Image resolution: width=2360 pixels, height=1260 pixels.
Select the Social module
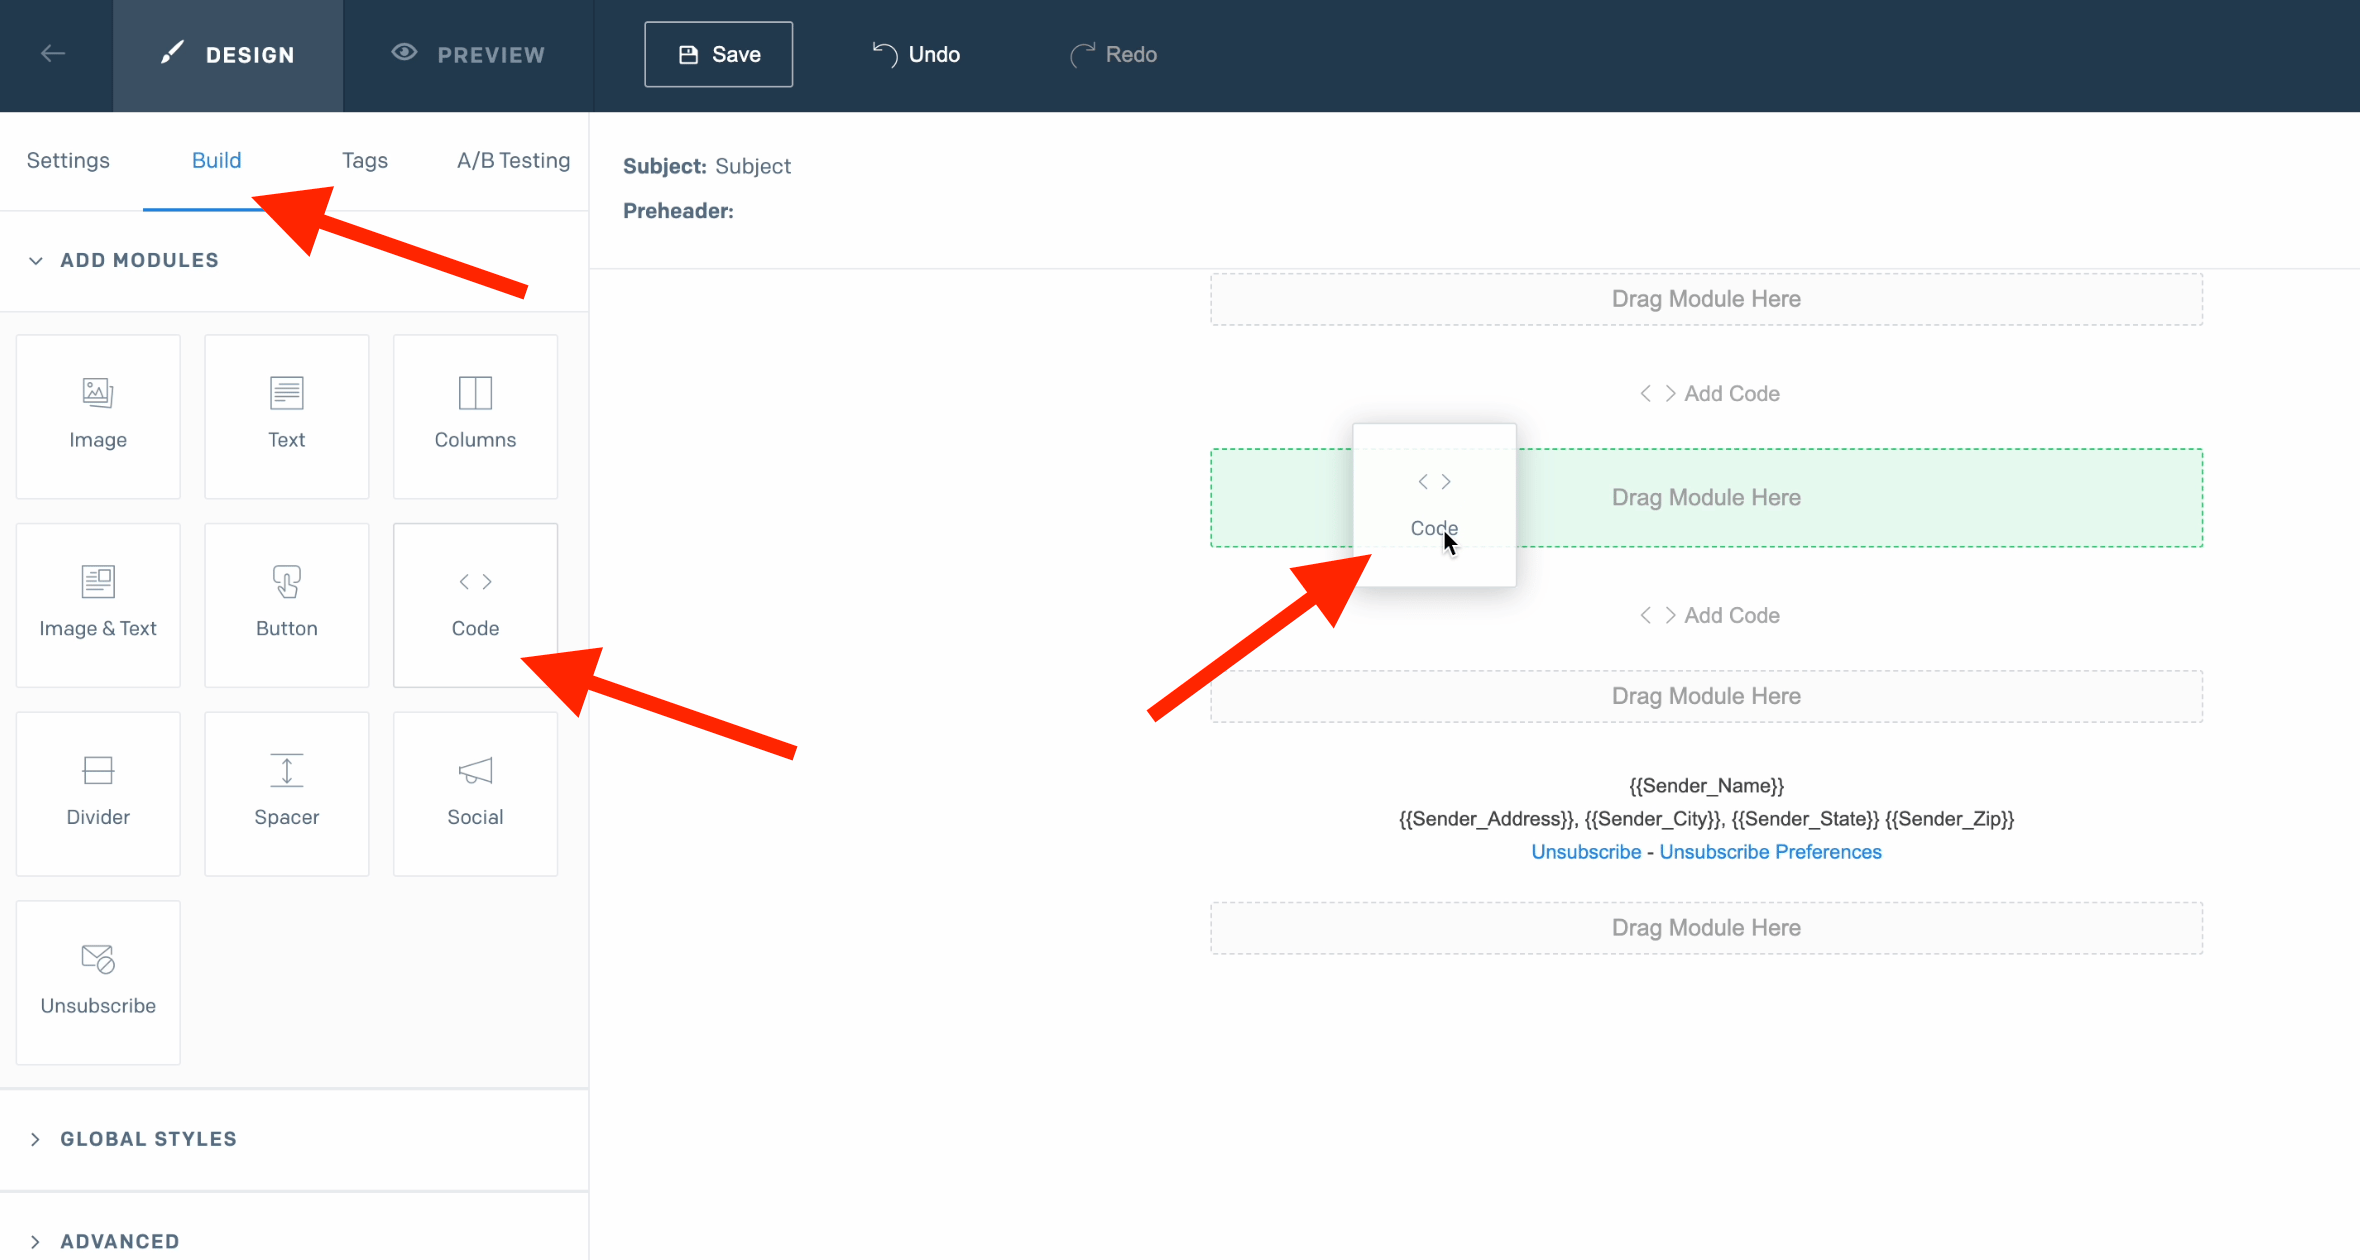[475, 794]
